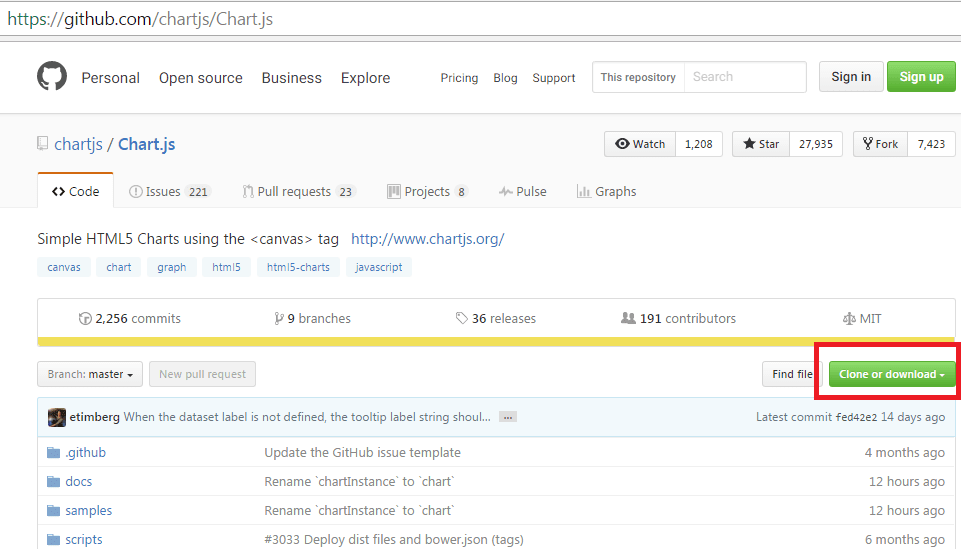The width and height of the screenshot is (961, 549).
Task: Visit the http://www.chartjs.org/ link
Action: coord(428,239)
